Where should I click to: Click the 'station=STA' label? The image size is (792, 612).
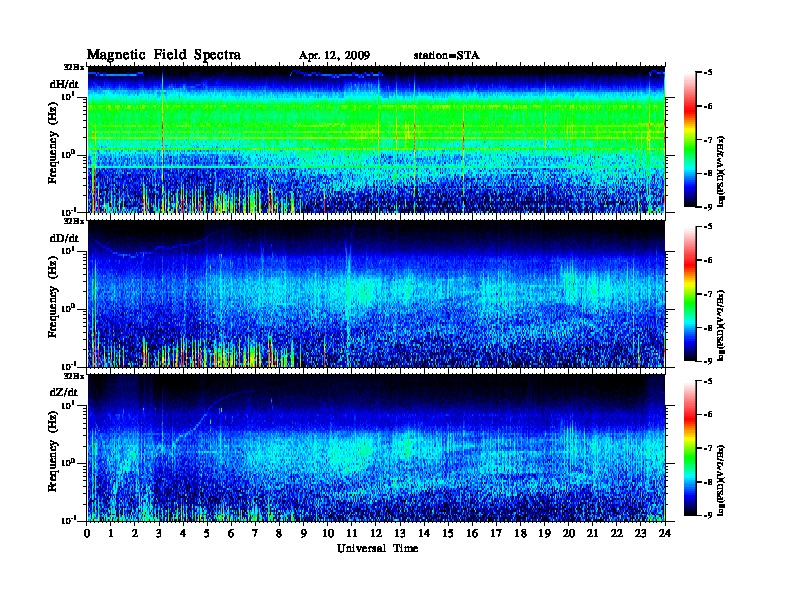click(447, 56)
